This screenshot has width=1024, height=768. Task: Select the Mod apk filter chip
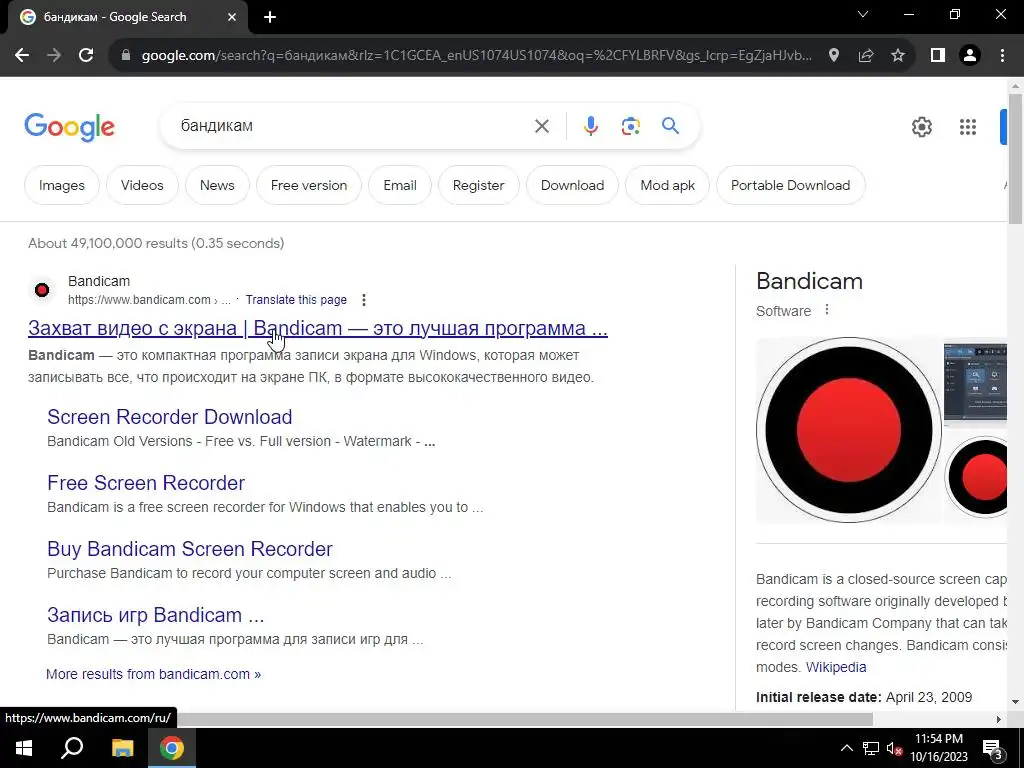(667, 185)
